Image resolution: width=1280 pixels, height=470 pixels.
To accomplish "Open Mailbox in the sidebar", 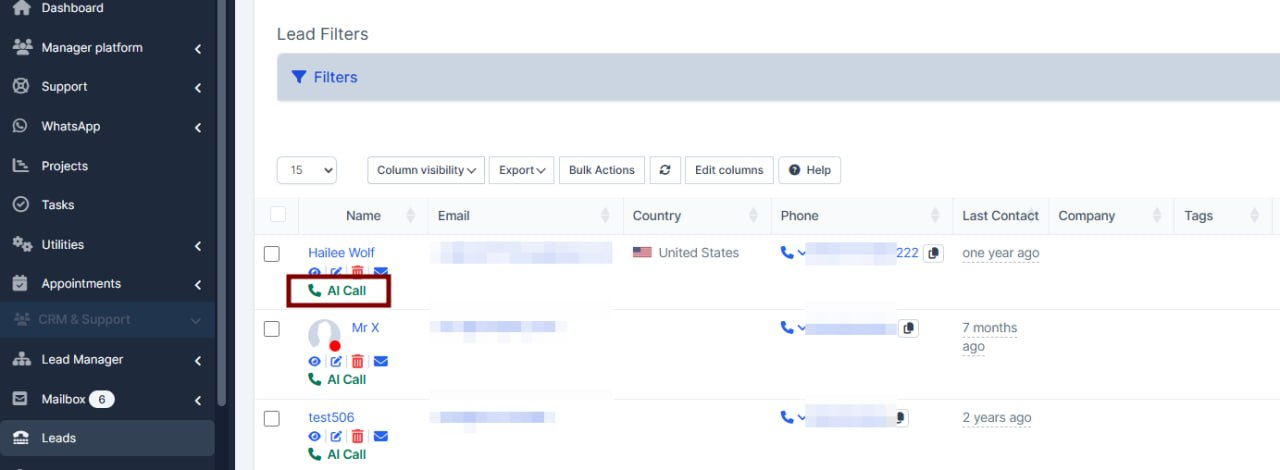I will pos(63,399).
